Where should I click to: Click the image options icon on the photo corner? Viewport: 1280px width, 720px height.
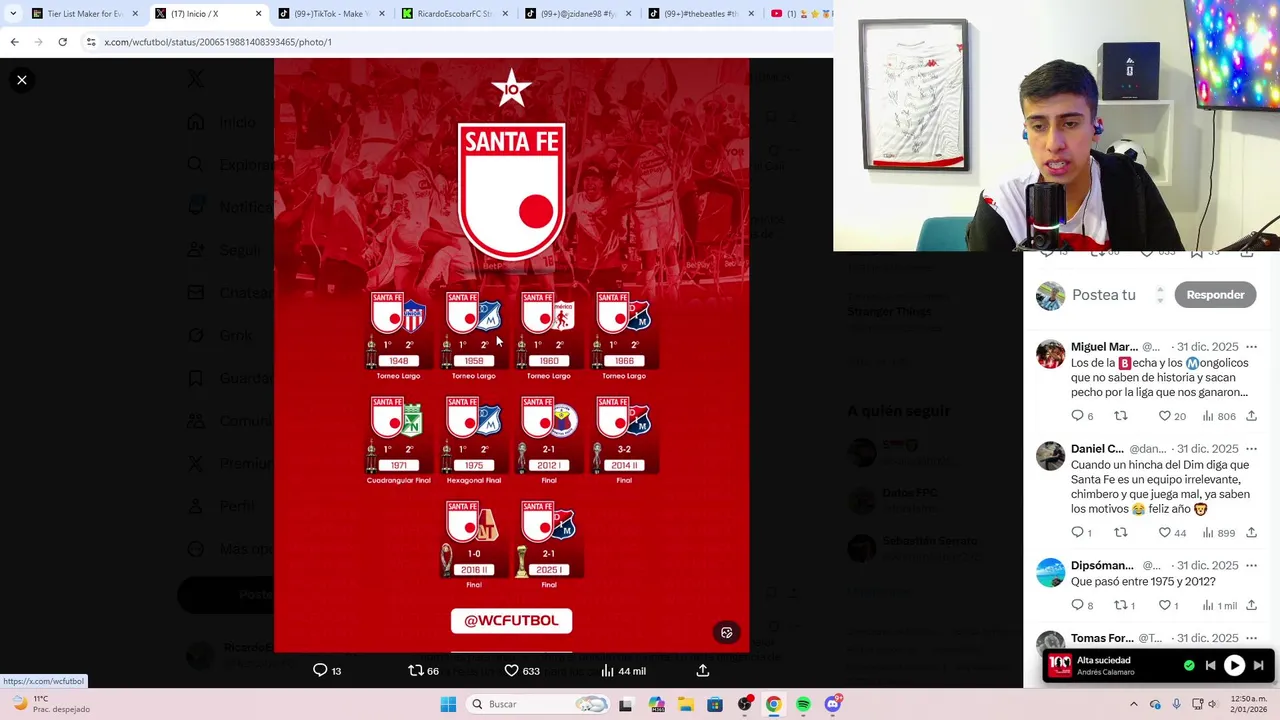tap(727, 633)
